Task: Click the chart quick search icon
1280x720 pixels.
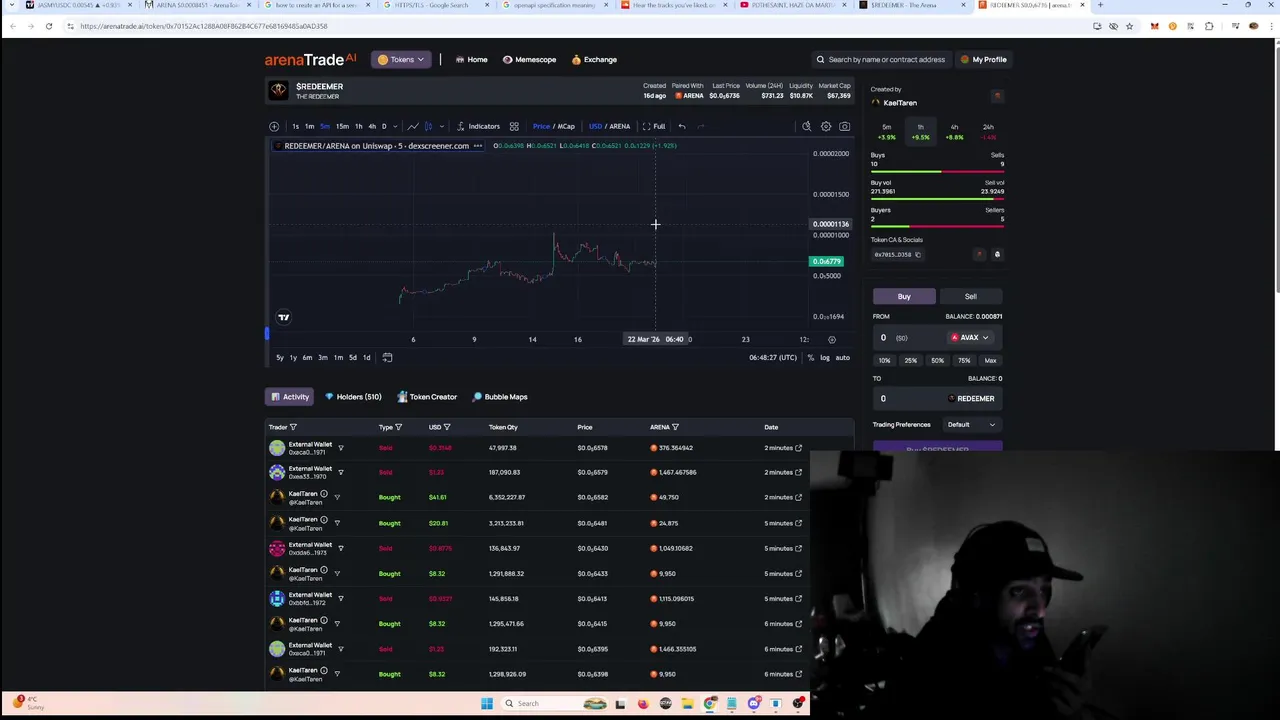Action: point(807,126)
